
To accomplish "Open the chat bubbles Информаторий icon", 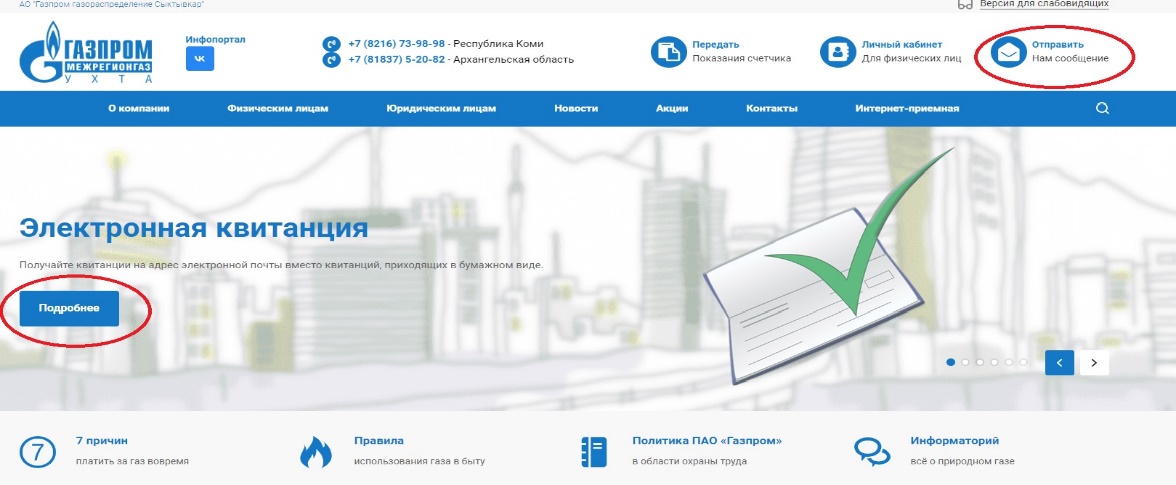I will tap(871, 452).
